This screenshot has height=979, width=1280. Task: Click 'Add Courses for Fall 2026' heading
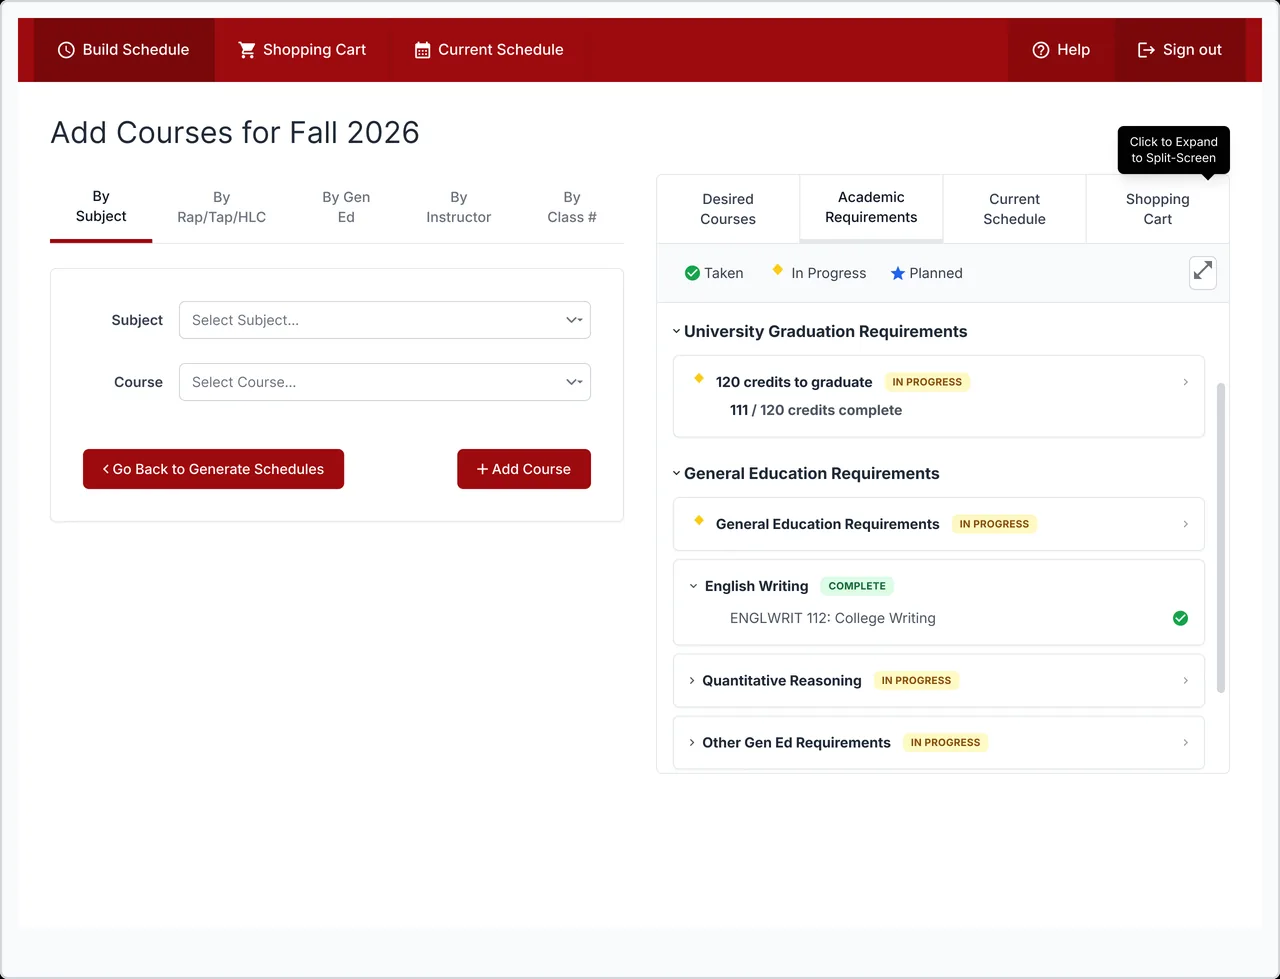point(235,132)
